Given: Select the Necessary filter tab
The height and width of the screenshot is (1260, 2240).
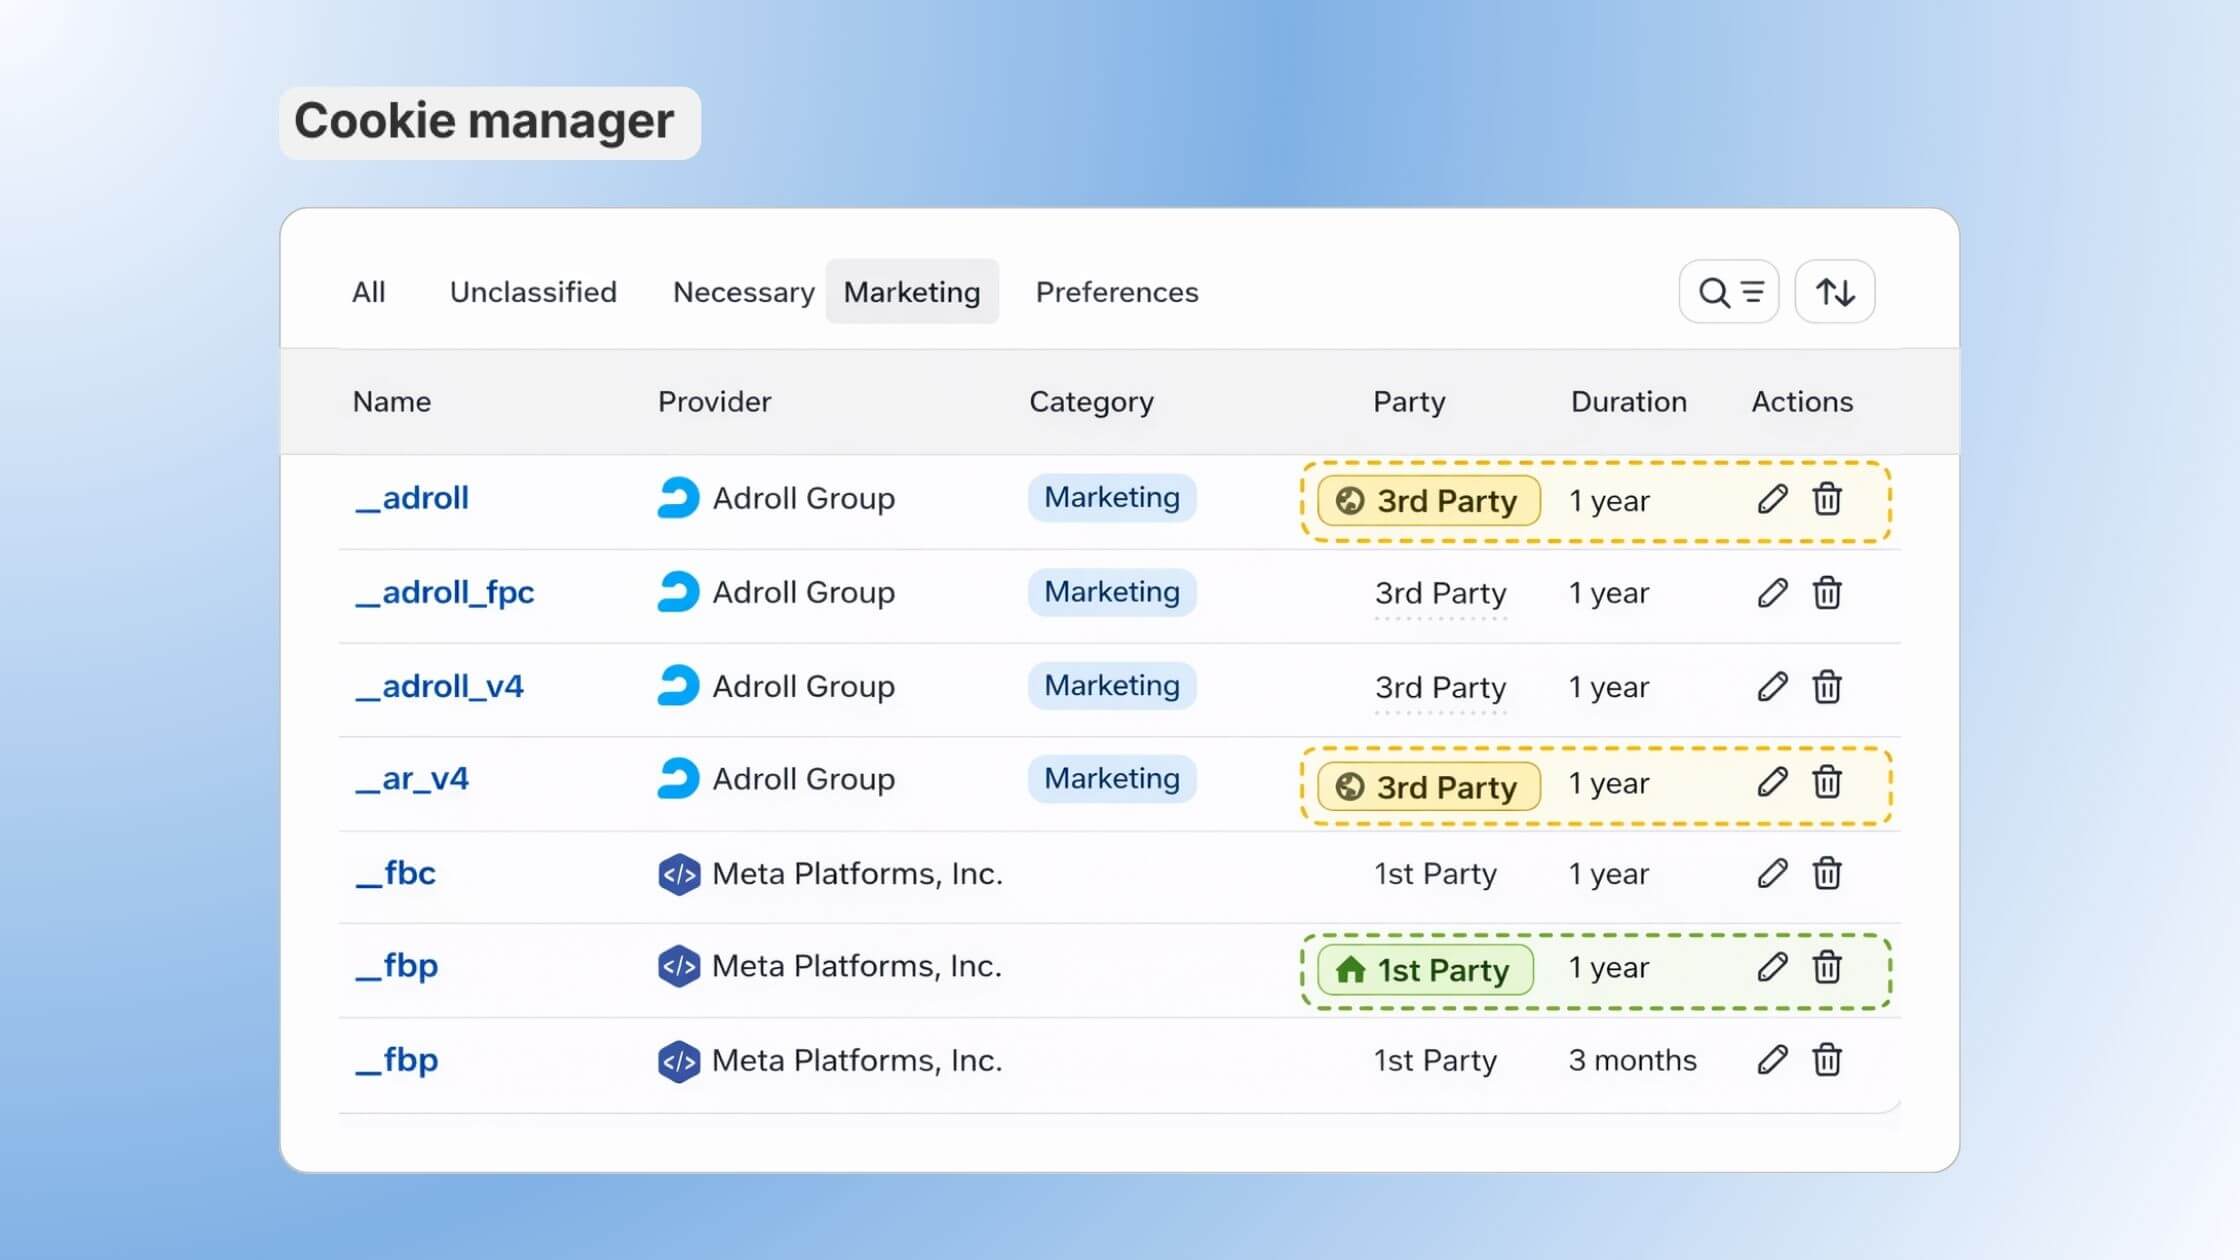Looking at the screenshot, I should [743, 291].
